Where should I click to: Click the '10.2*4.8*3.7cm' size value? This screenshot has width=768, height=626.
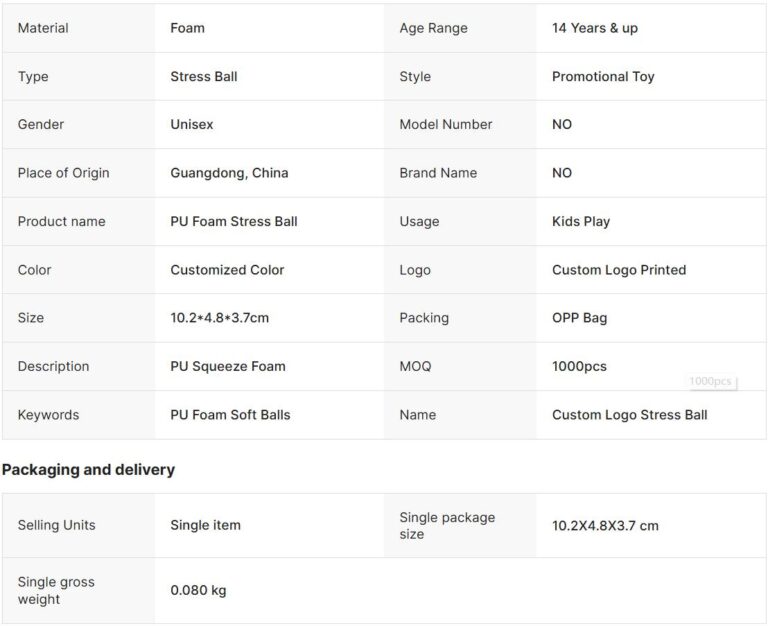[x=219, y=318]
